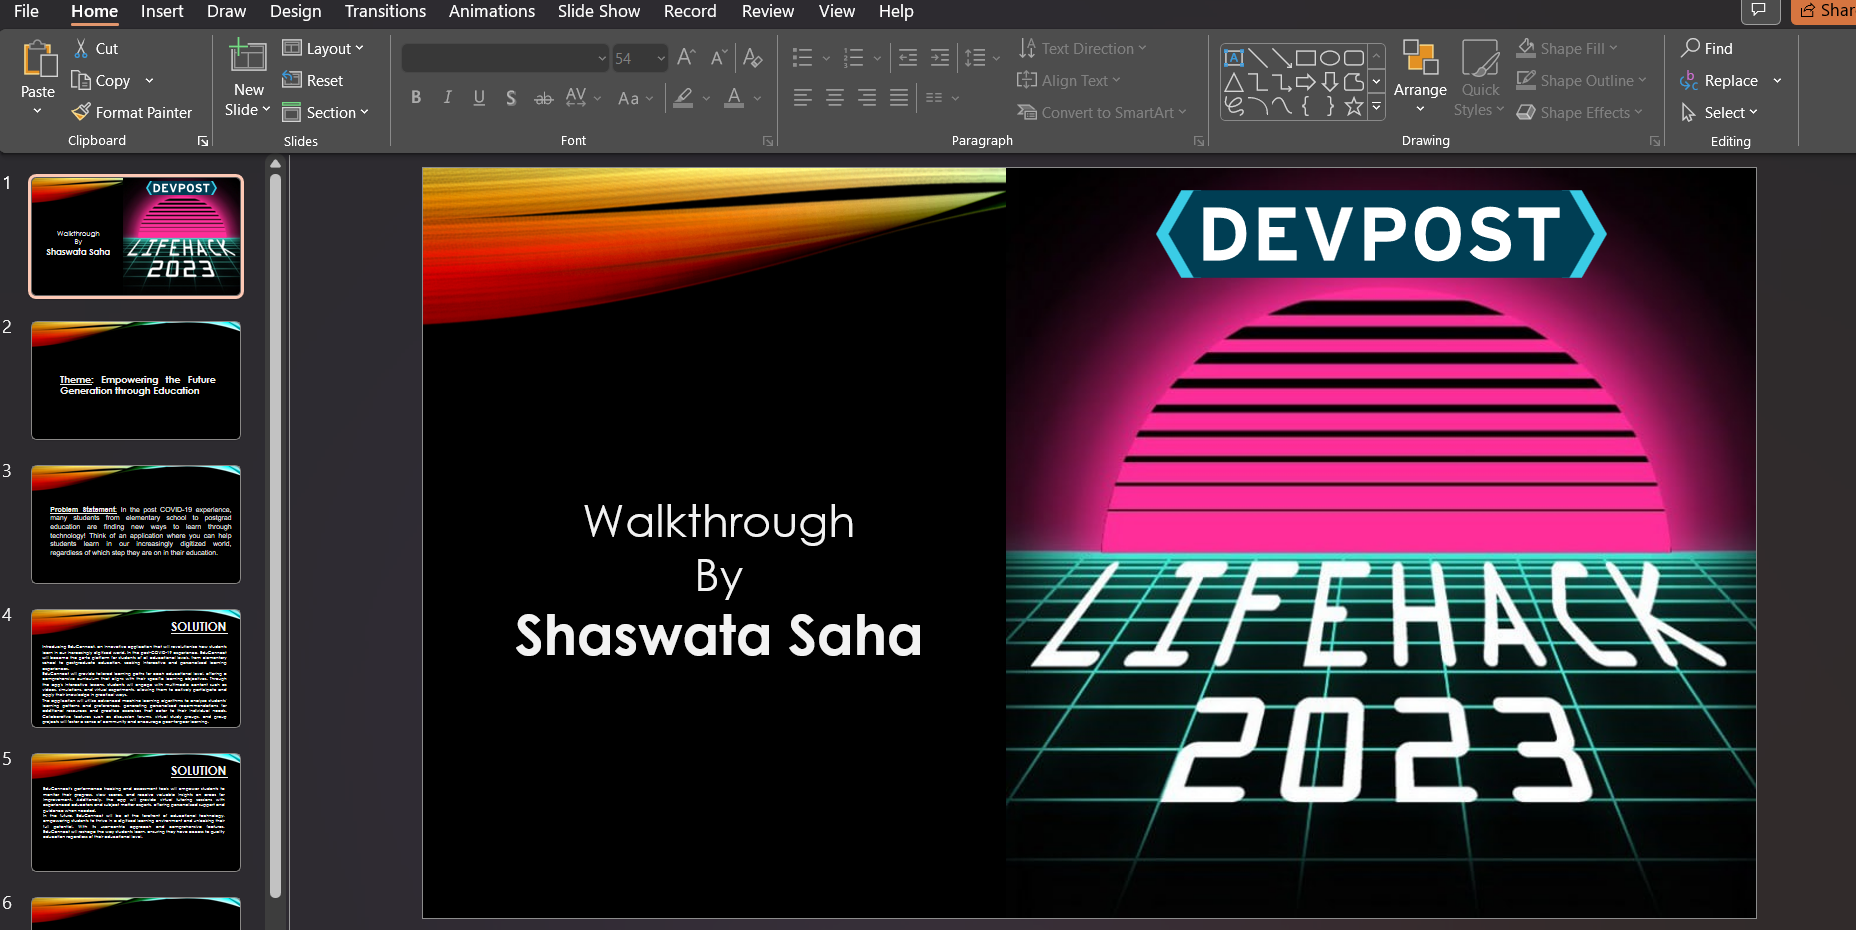Image resolution: width=1856 pixels, height=930 pixels.
Task: Open the font size dropdown
Action: click(662, 57)
